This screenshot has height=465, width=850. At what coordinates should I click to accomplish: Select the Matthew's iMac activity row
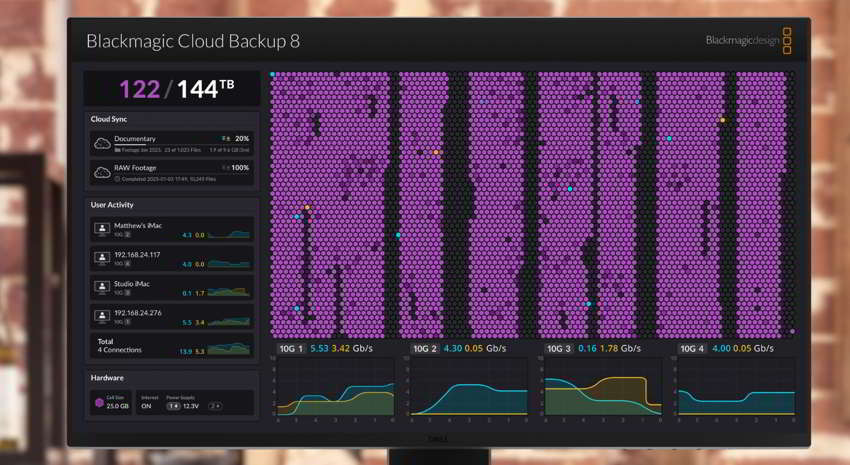tap(172, 229)
